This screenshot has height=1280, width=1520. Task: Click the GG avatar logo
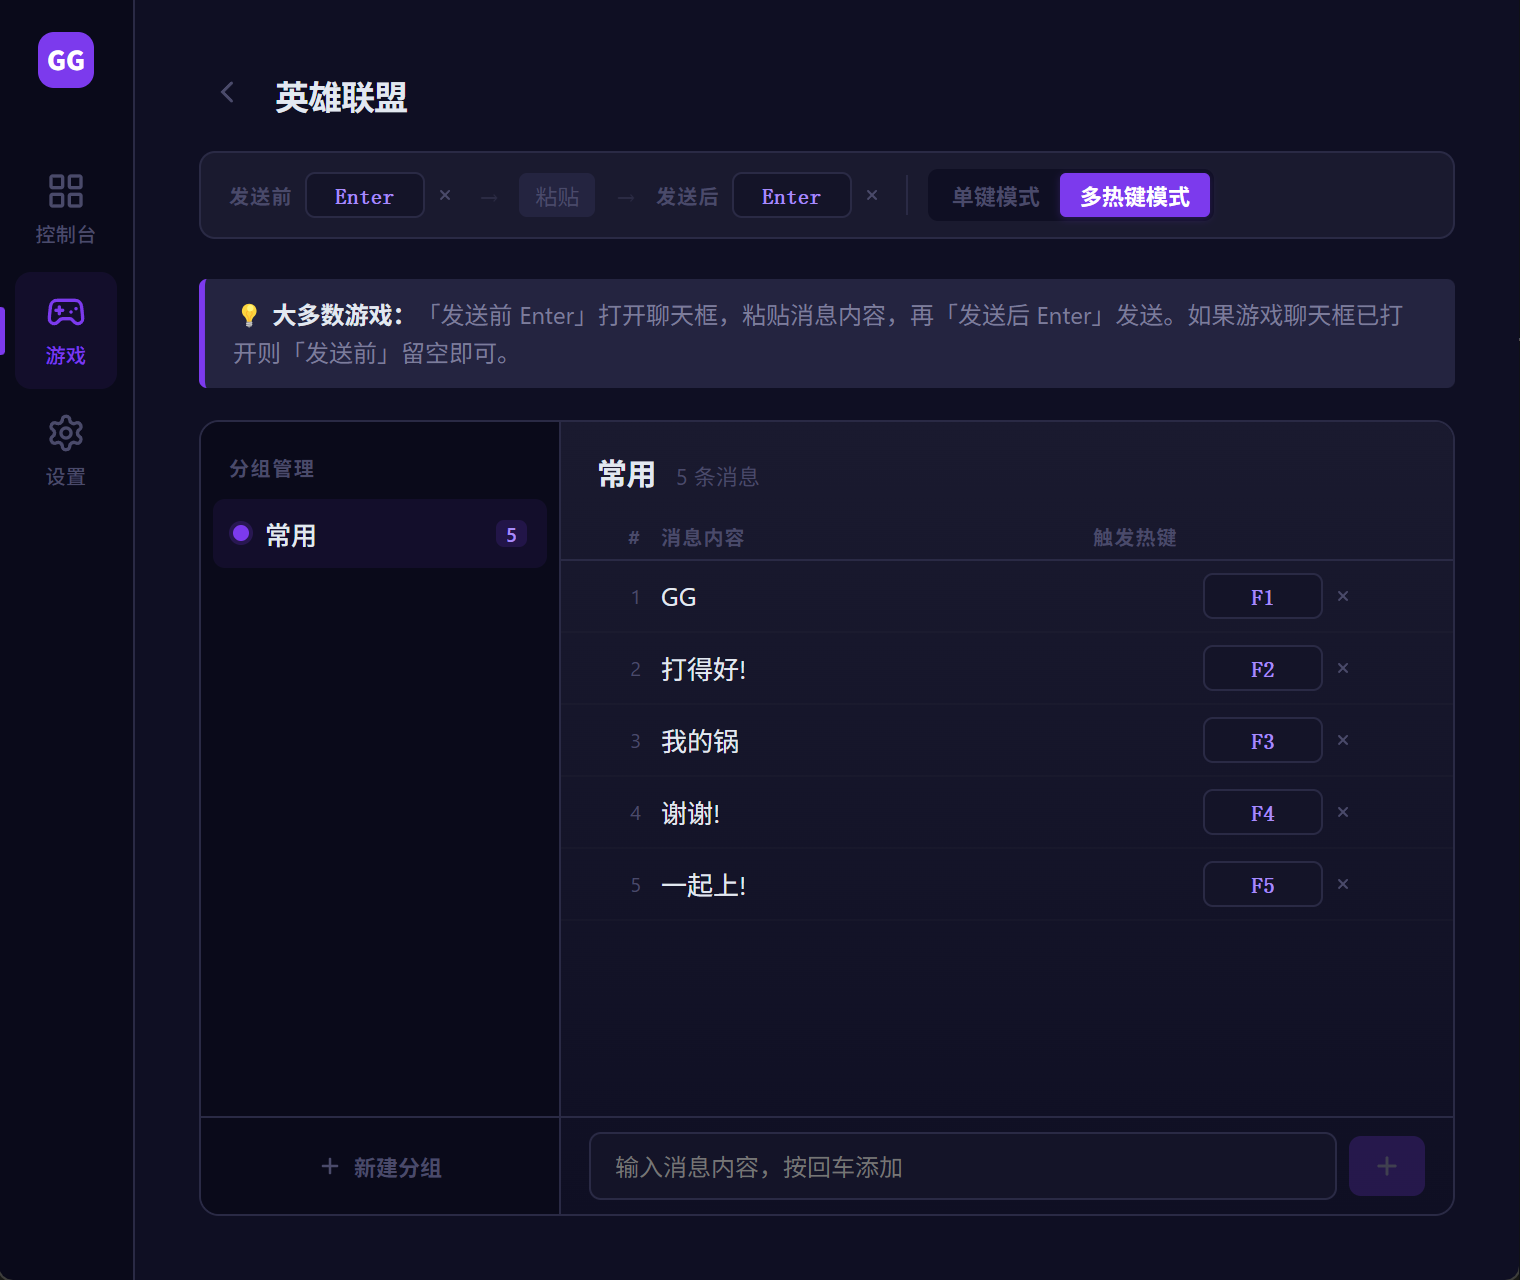pyautogui.click(x=65, y=60)
